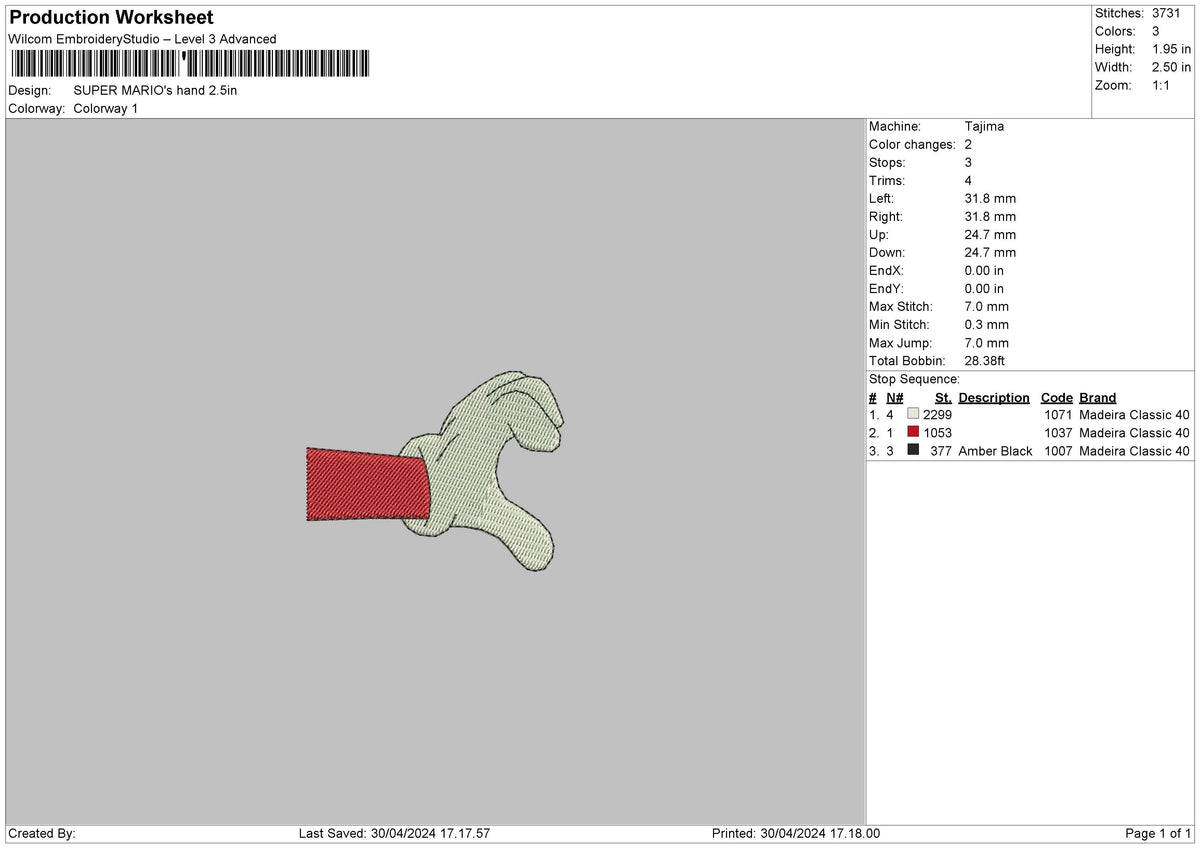
Task: Sort by the Brand column header
Action: [x=1097, y=397]
